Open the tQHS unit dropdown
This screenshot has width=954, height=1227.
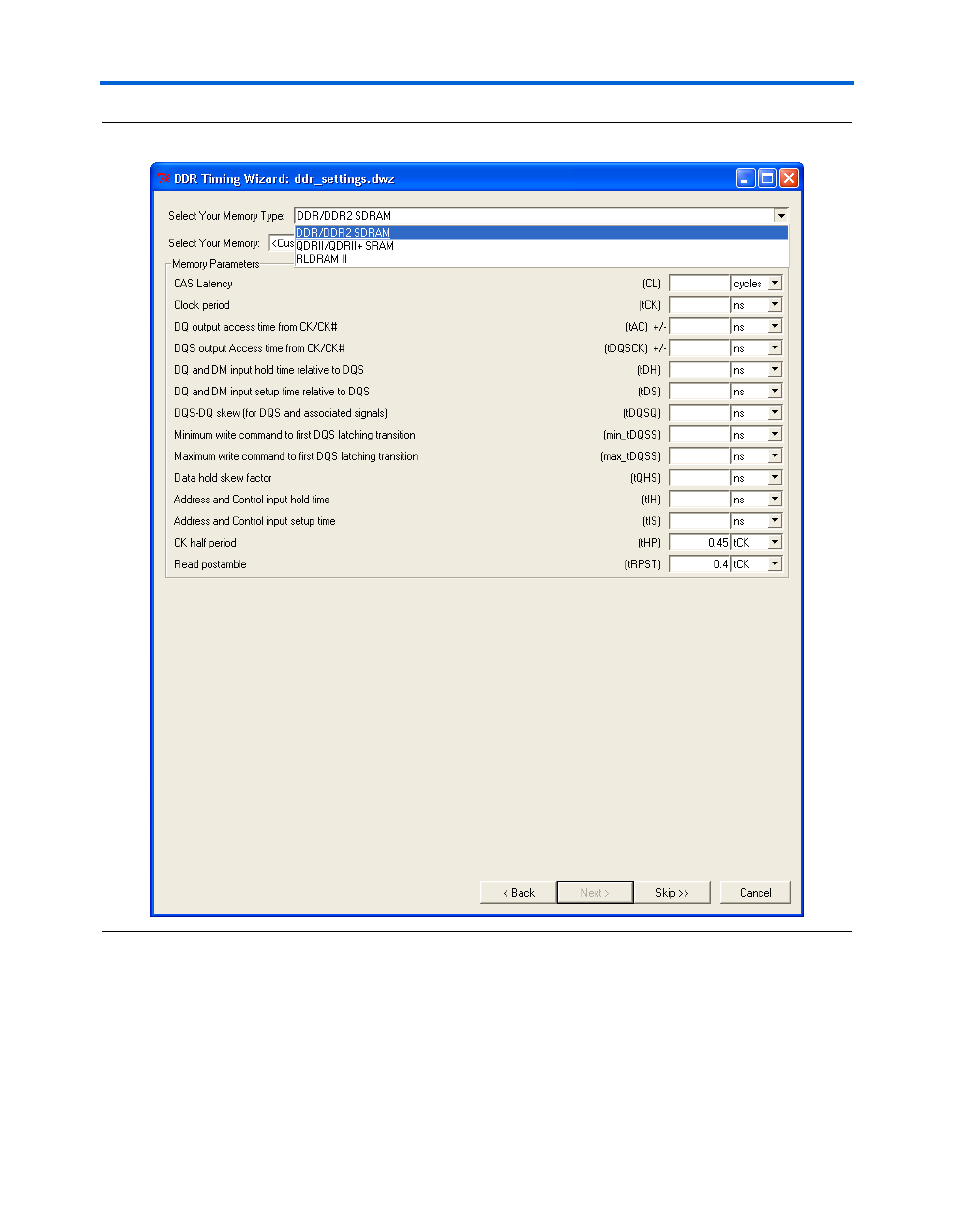(x=774, y=478)
